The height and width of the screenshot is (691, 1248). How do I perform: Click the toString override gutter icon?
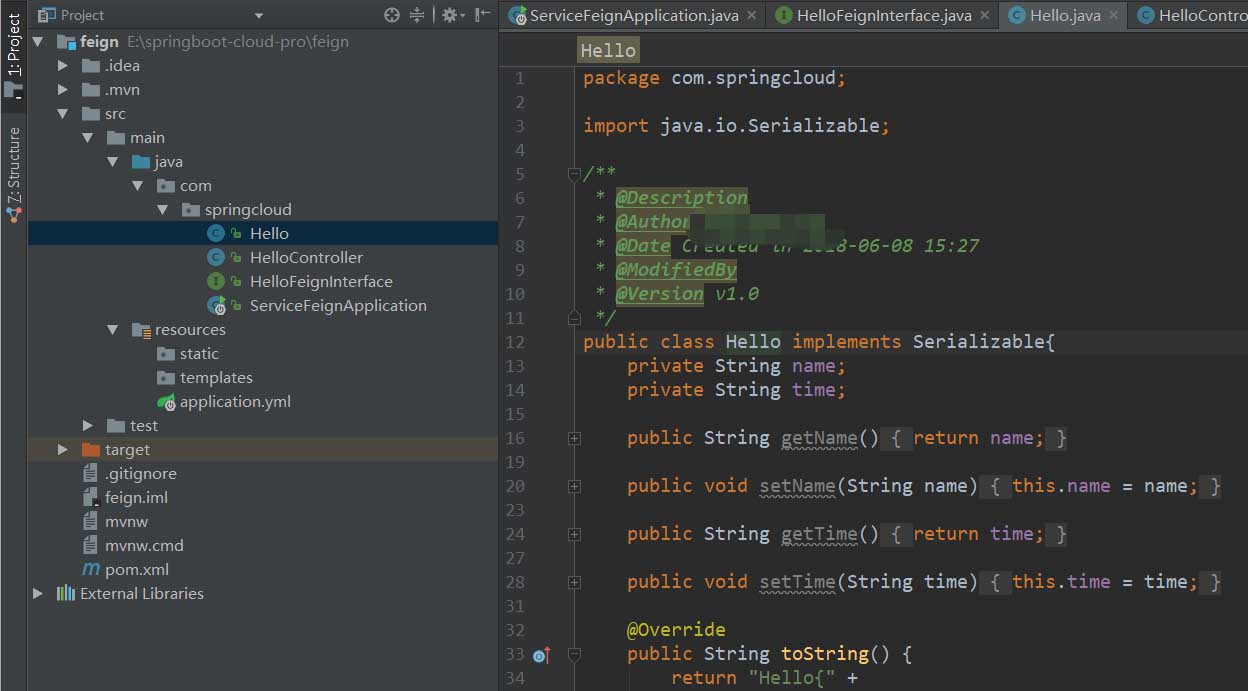pos(541,656)
